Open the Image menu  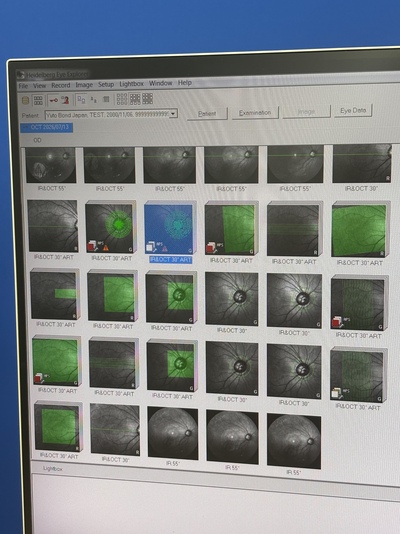point(84,85)
